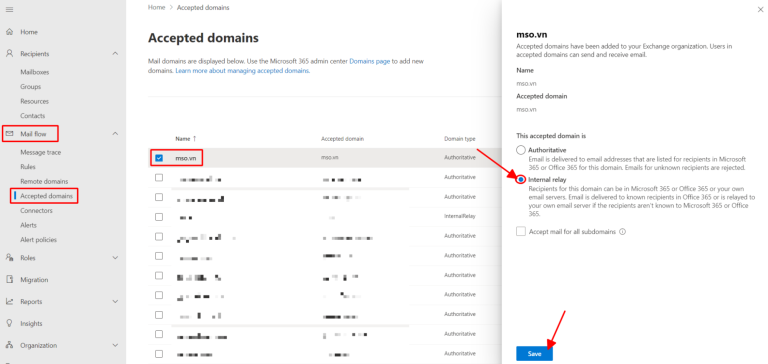Click the Migration icon in the sidebar
768x364 pixels.
pyautogui.click(x=9, y=280)
